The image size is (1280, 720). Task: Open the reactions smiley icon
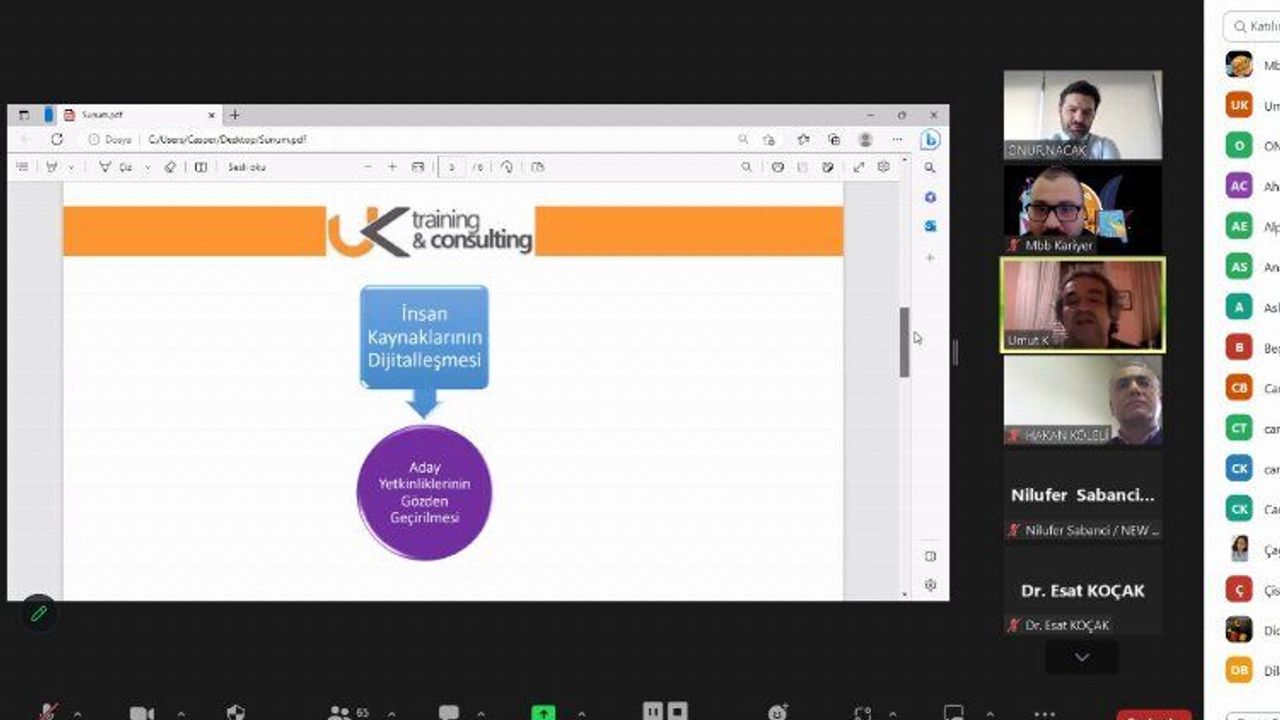[778, 712]
